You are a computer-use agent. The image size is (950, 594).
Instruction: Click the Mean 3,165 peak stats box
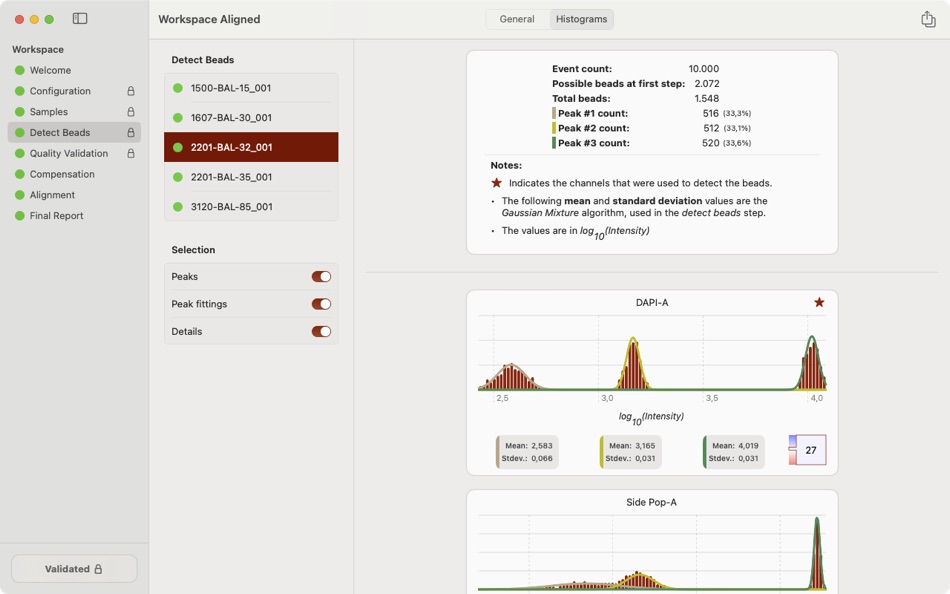[x=630, y=452]
